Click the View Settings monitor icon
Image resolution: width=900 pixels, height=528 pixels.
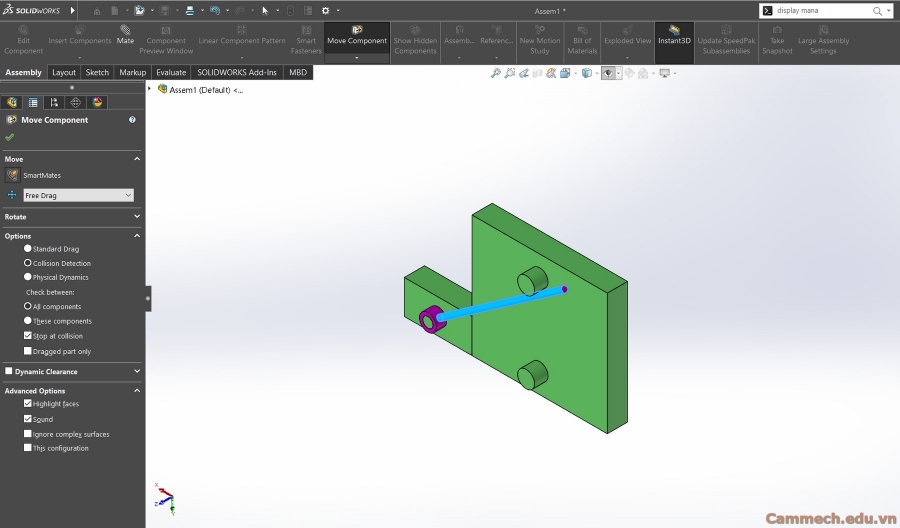[x=665, y=73]
